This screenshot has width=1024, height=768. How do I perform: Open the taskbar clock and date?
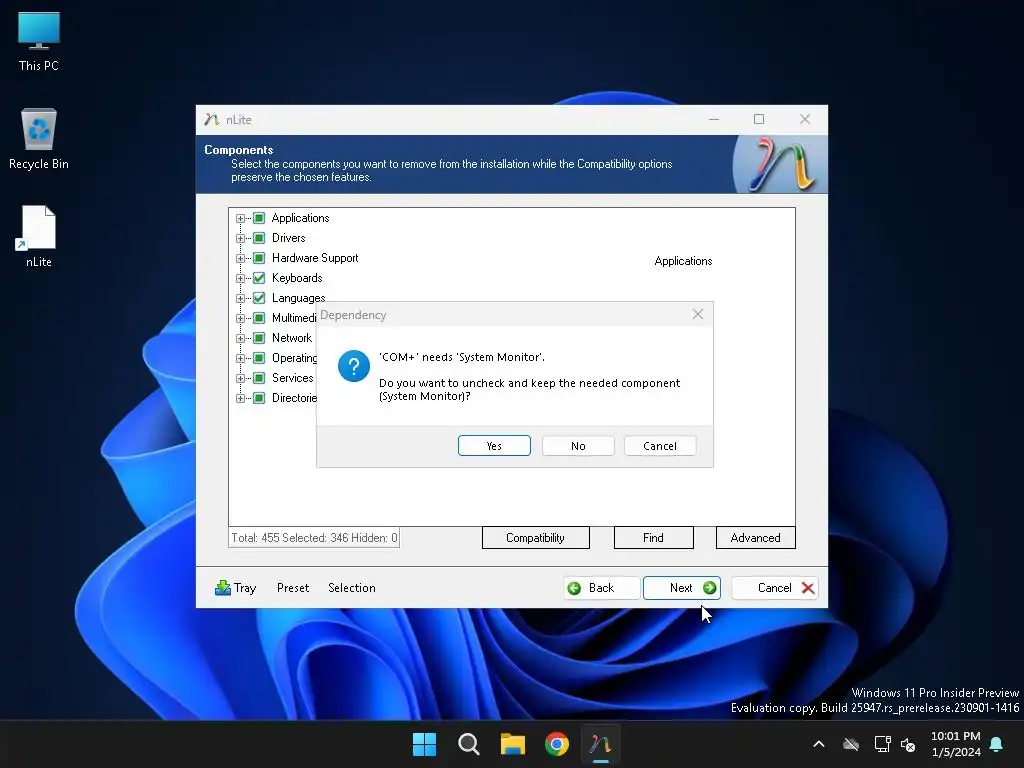955,744
